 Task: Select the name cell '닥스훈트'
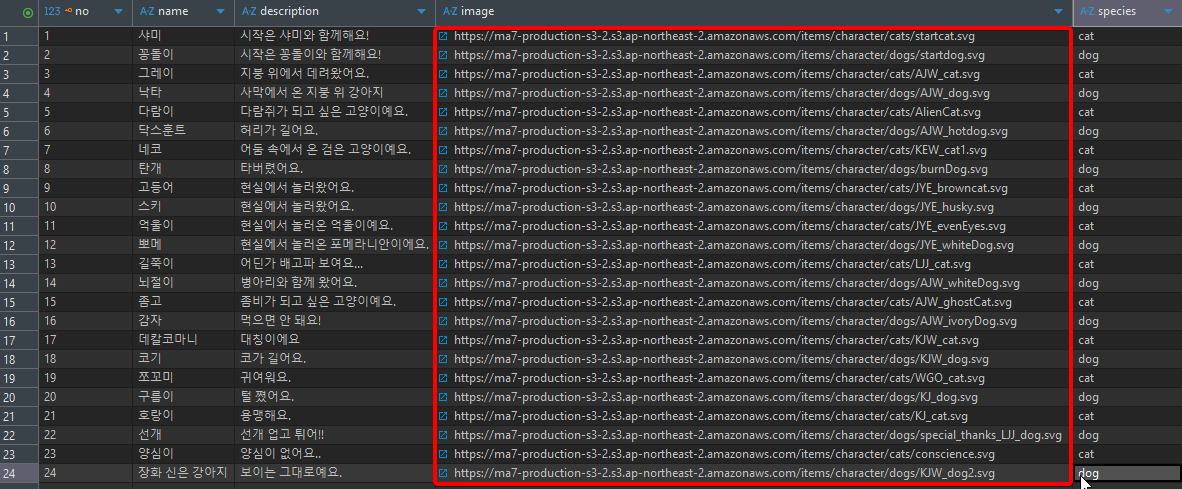tap(162, 131)
